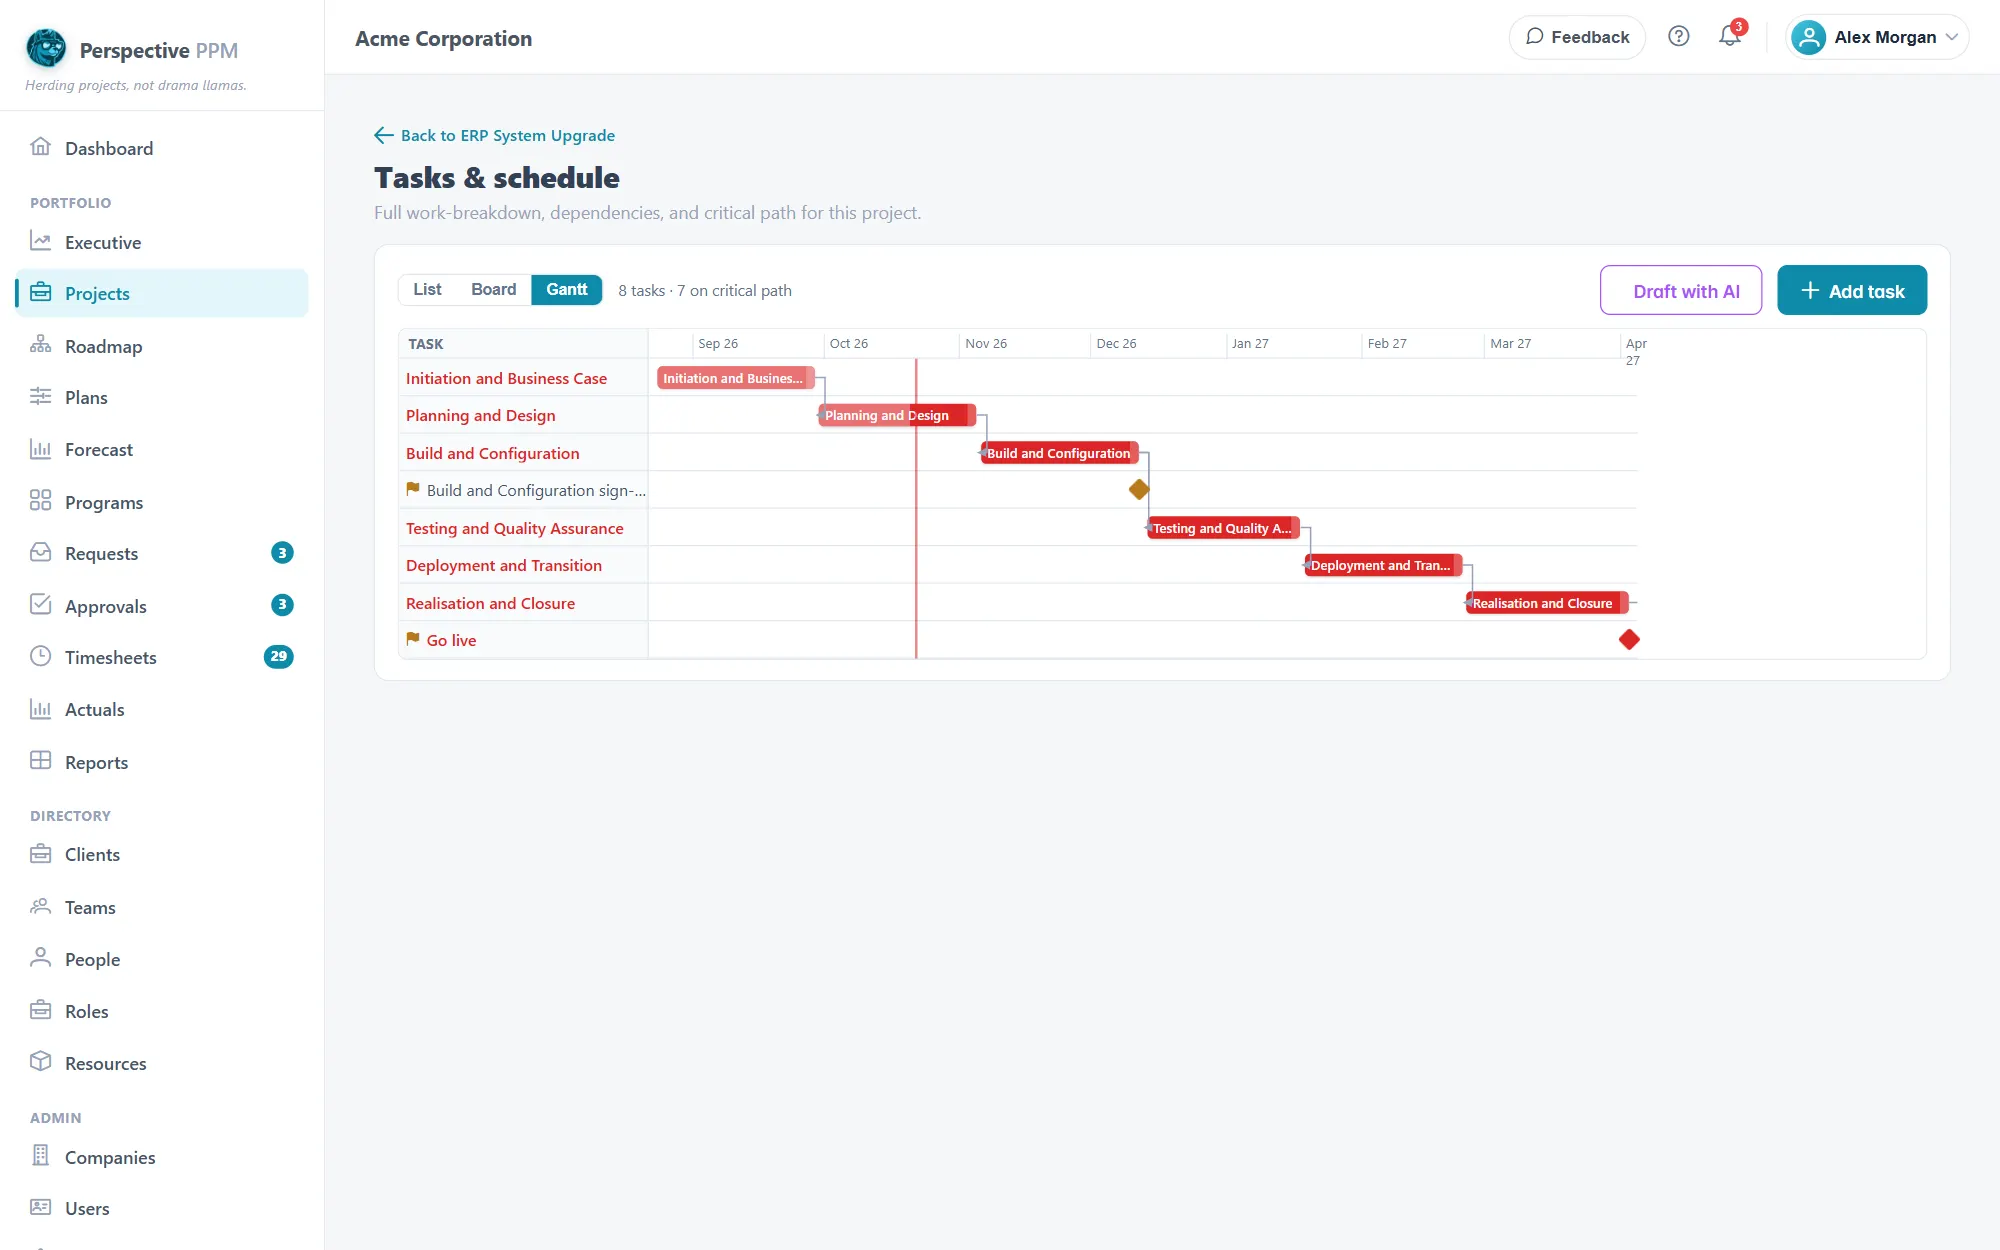Select the Planning and Design Gantt bar

[x=897, y=416]
